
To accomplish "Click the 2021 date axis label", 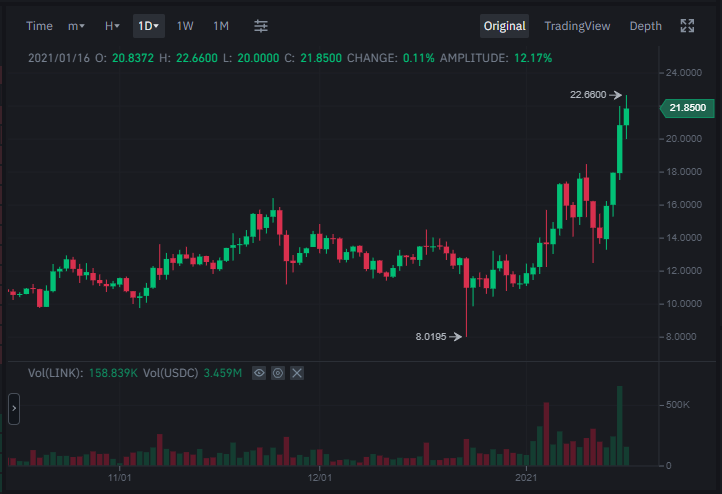I will click(526, 477).
